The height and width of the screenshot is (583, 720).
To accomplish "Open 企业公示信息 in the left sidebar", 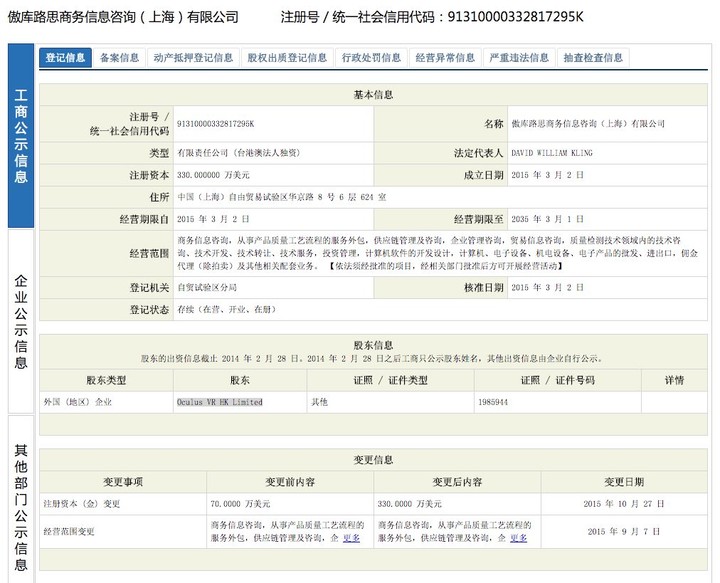I will pyautogui.click(x=21, y=322).
